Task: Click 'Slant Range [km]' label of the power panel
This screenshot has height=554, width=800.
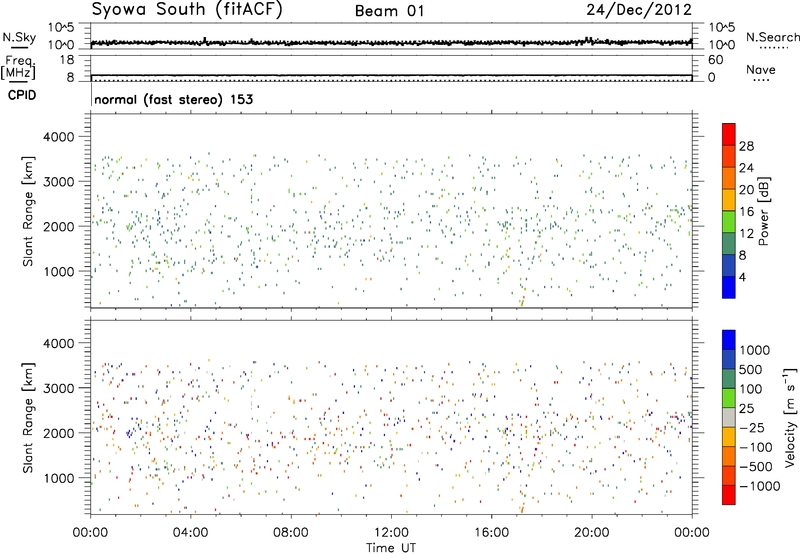Action: click(29, 211)
